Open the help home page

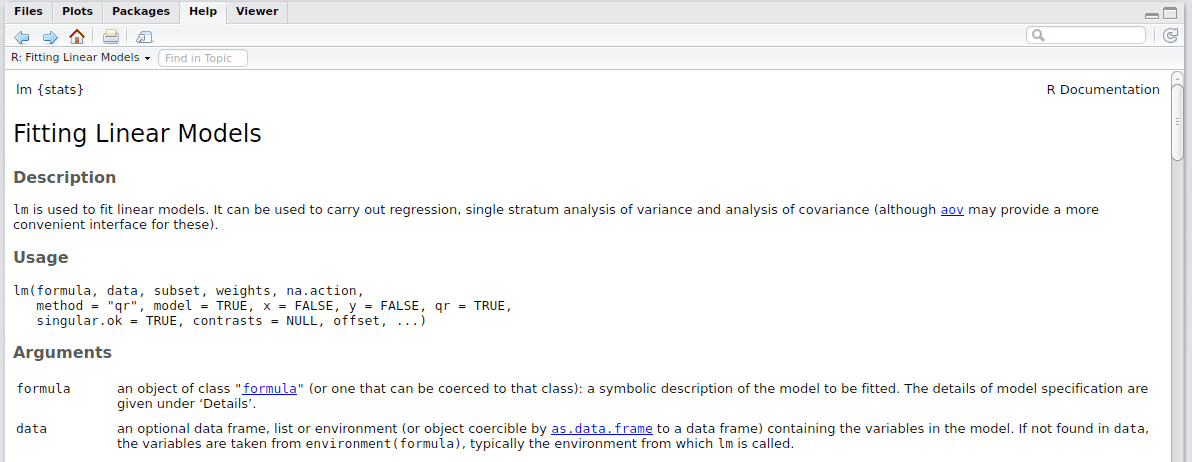77,37
